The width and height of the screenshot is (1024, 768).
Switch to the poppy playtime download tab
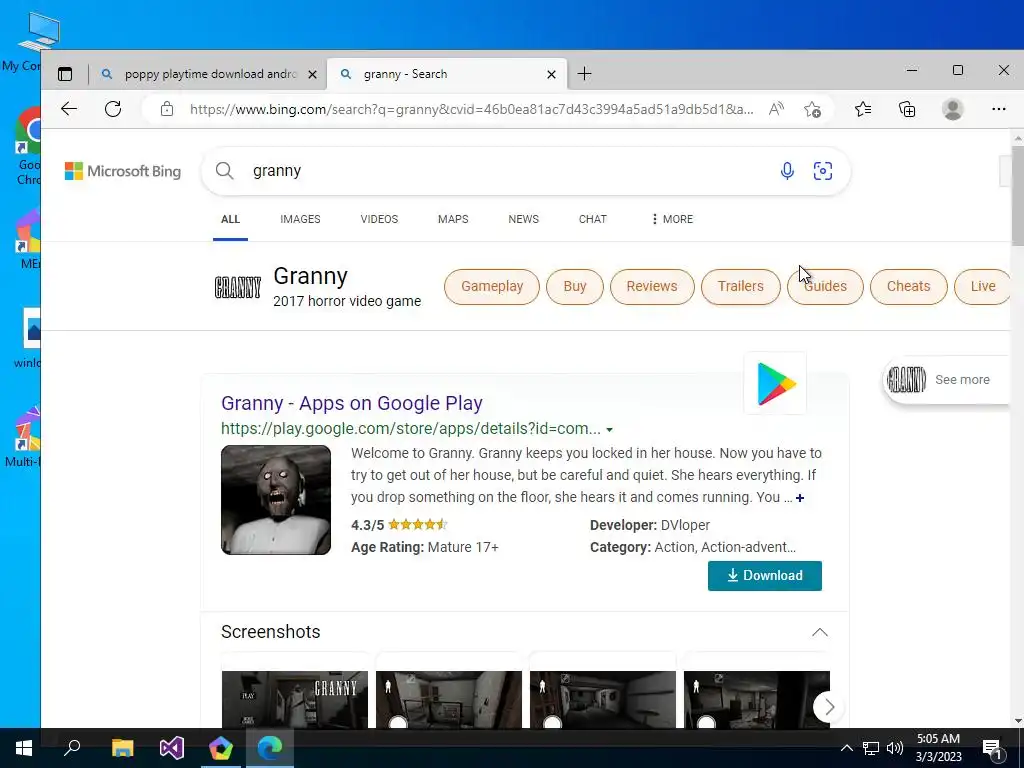point(208,74)
